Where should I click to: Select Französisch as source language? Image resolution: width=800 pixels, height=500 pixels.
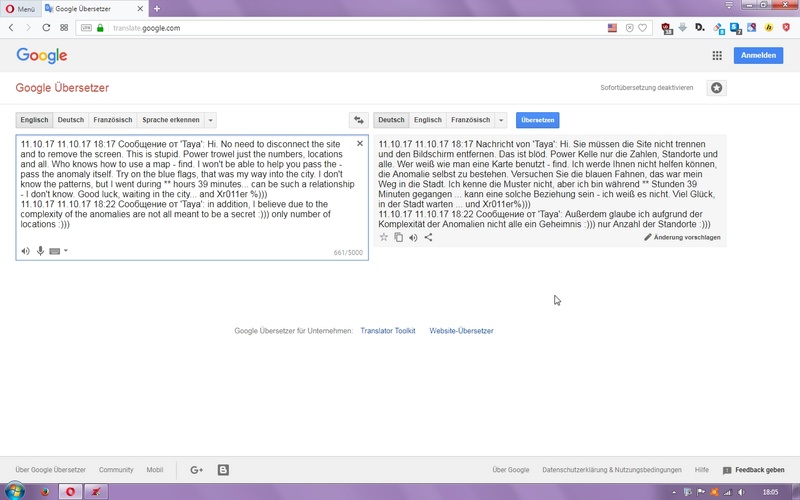pos(113,120)
